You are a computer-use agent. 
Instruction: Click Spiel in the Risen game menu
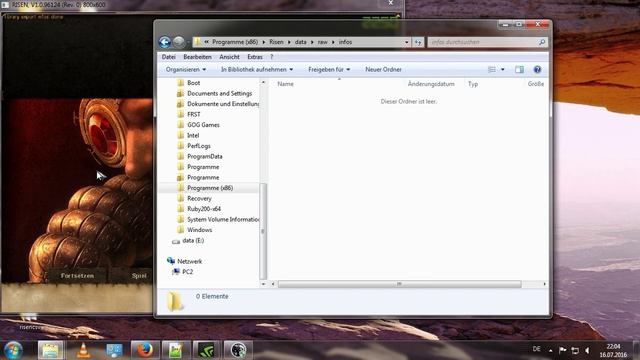[x=139, y=276]
